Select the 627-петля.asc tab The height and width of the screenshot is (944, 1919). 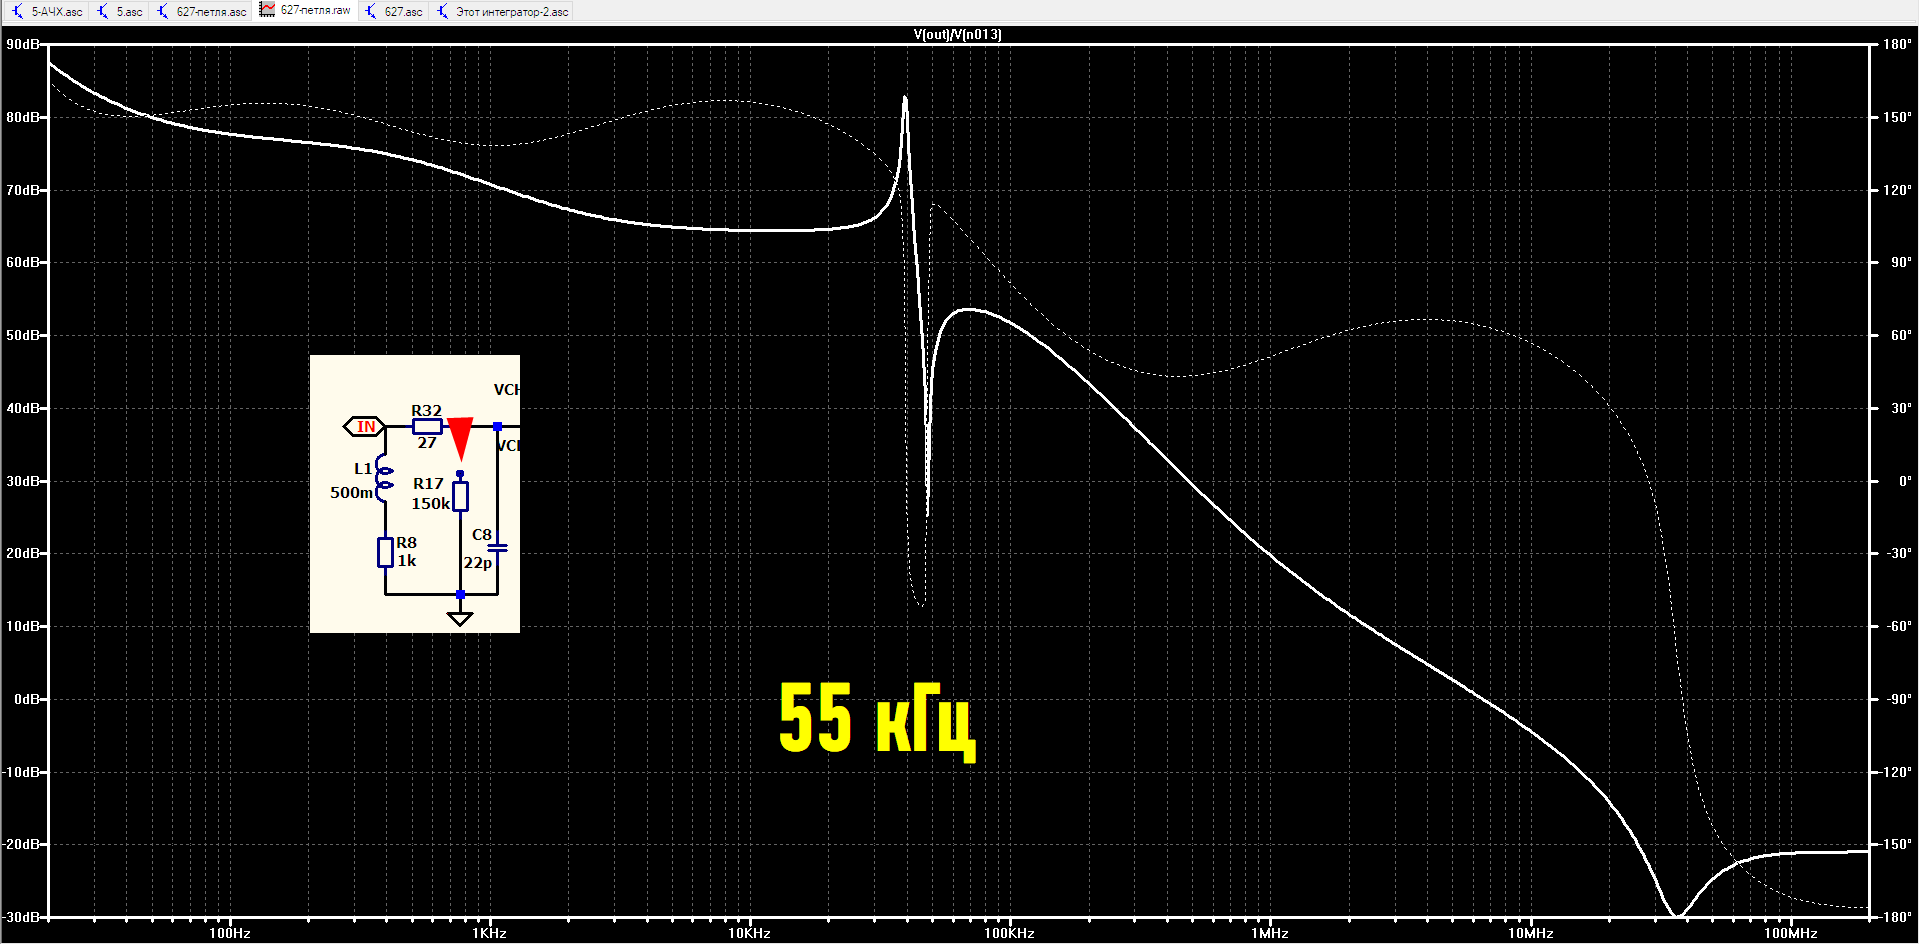tap(202, 11)
